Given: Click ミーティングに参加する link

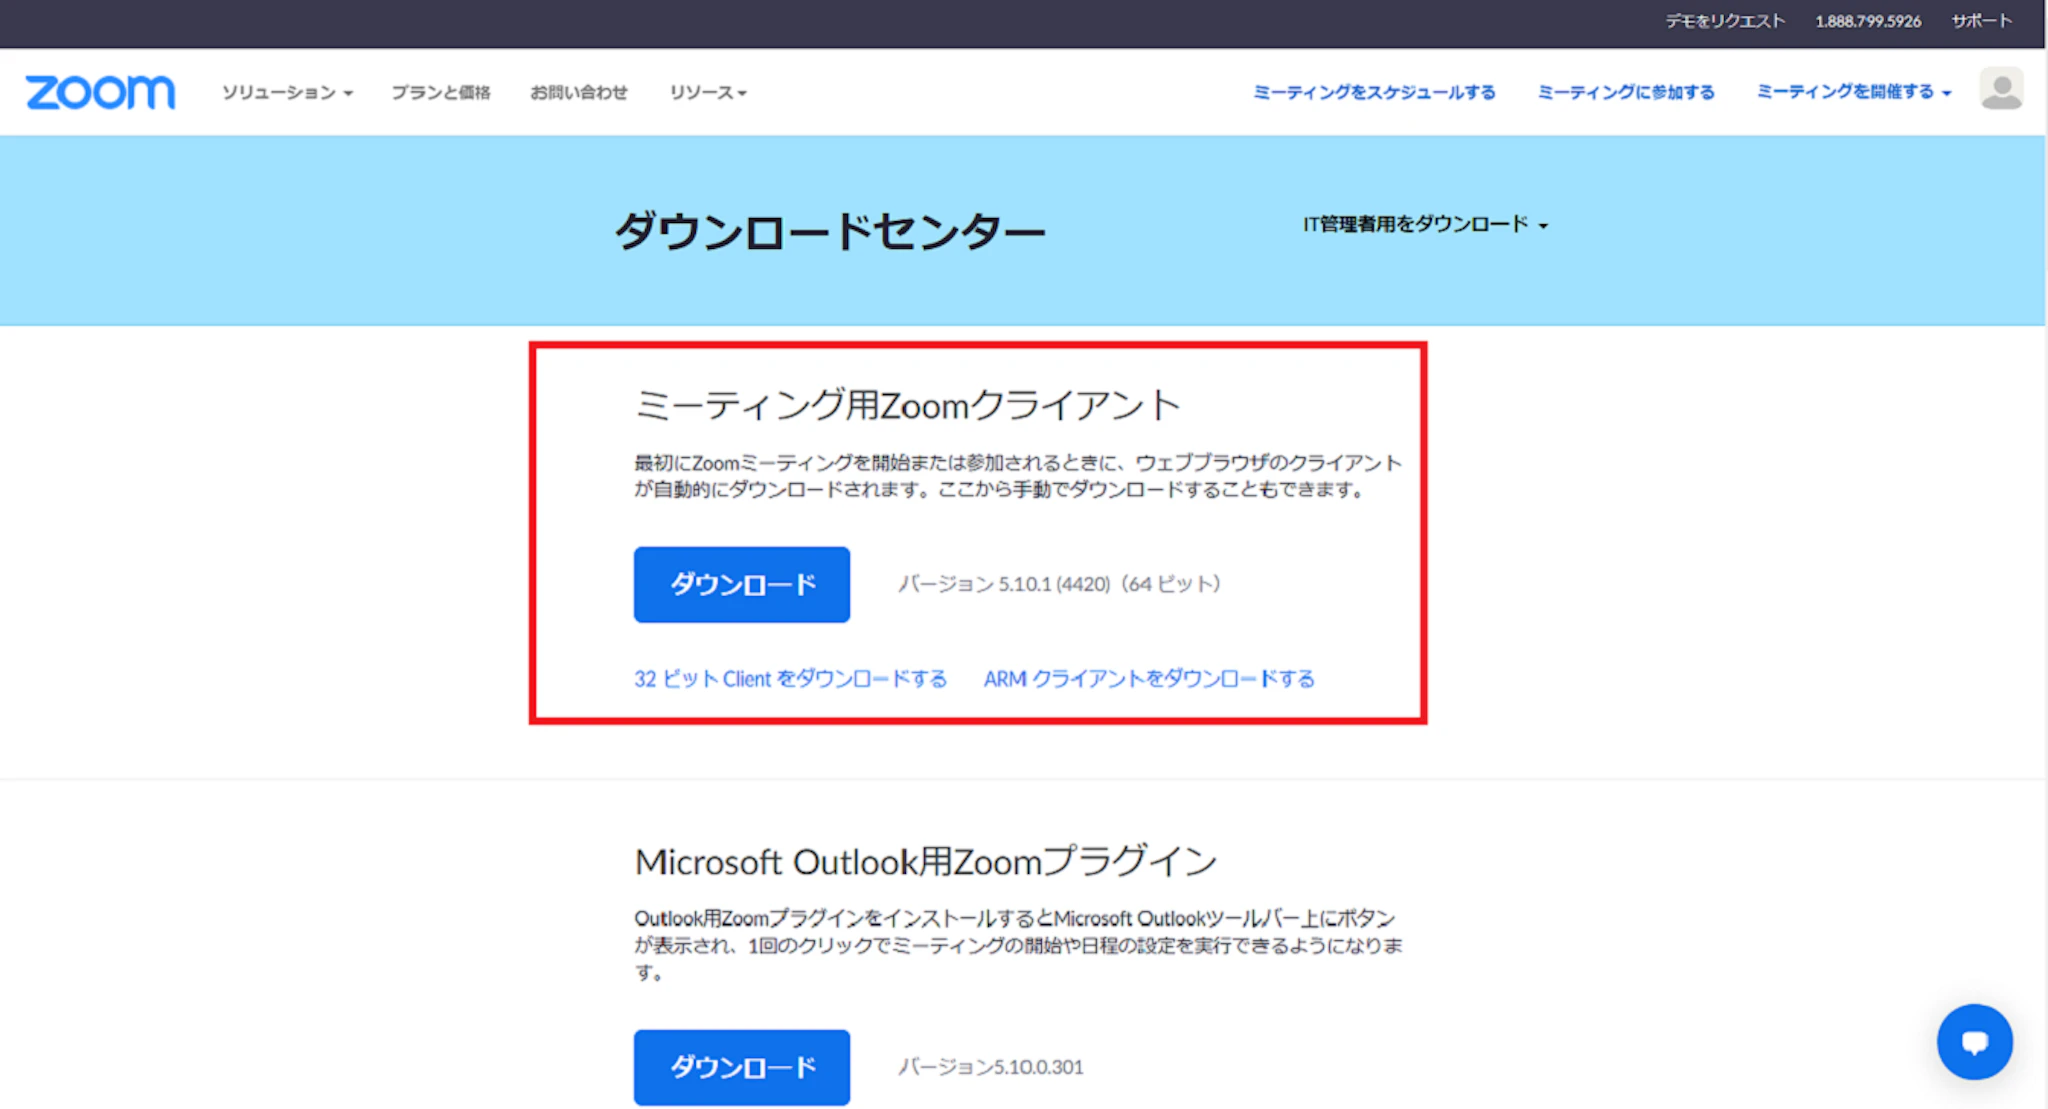Looking at the screenshot, I should coord(1625,92).
